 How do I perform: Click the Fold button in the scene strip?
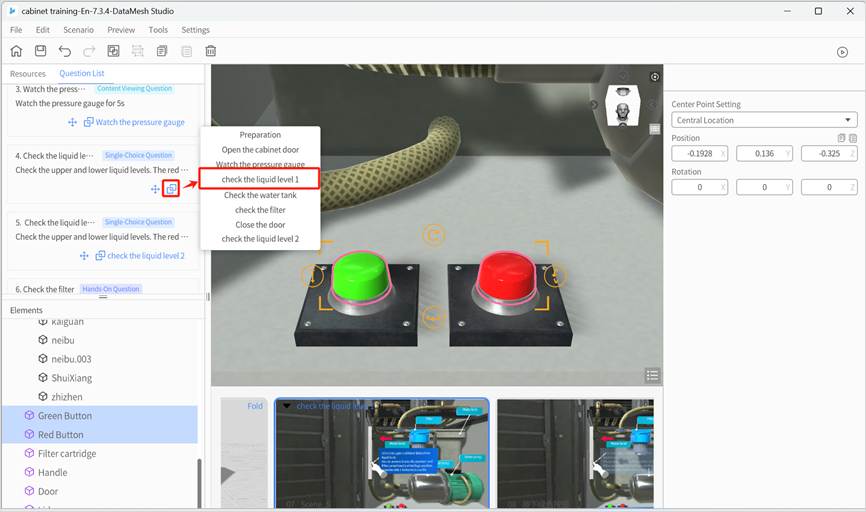pos(255,406)
